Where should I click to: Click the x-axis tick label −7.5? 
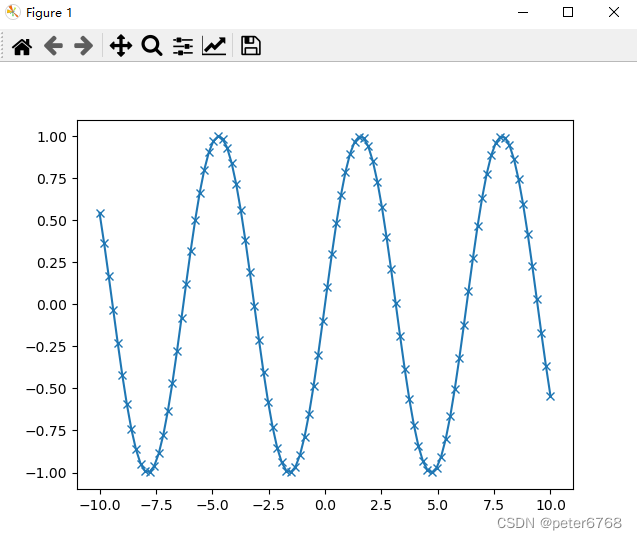point(156,505)
